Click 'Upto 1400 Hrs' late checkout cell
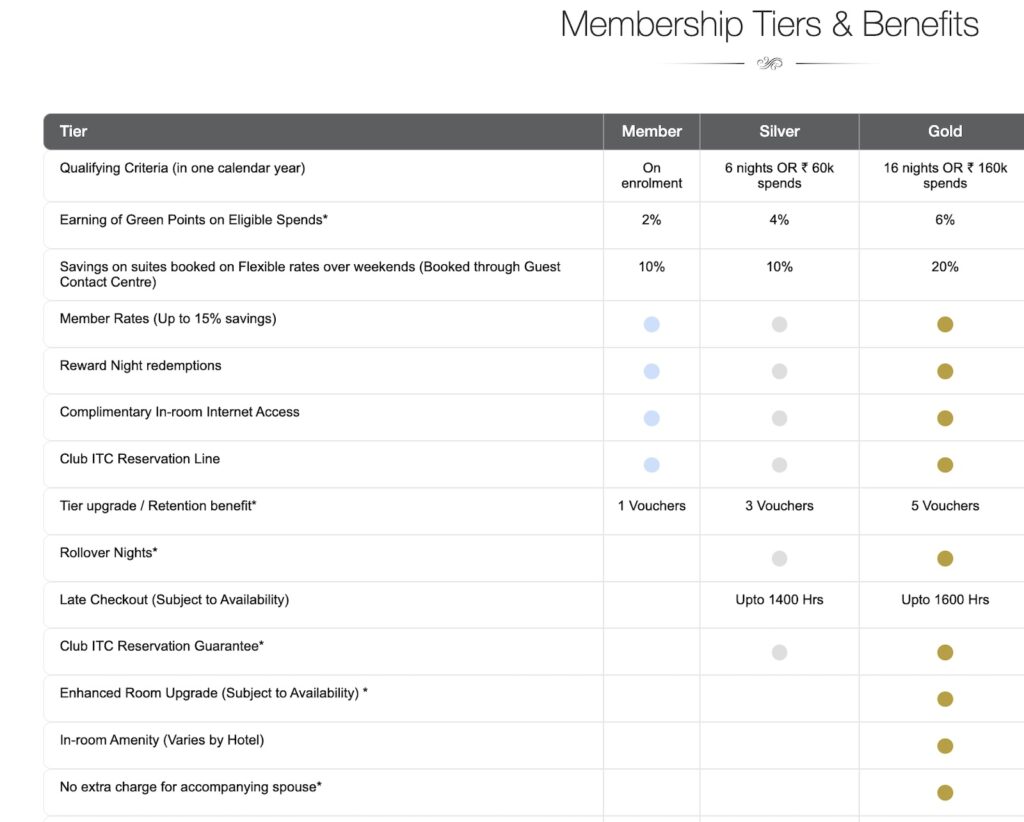The height and width of the screenshot is (822, 1024). (779, 600)
